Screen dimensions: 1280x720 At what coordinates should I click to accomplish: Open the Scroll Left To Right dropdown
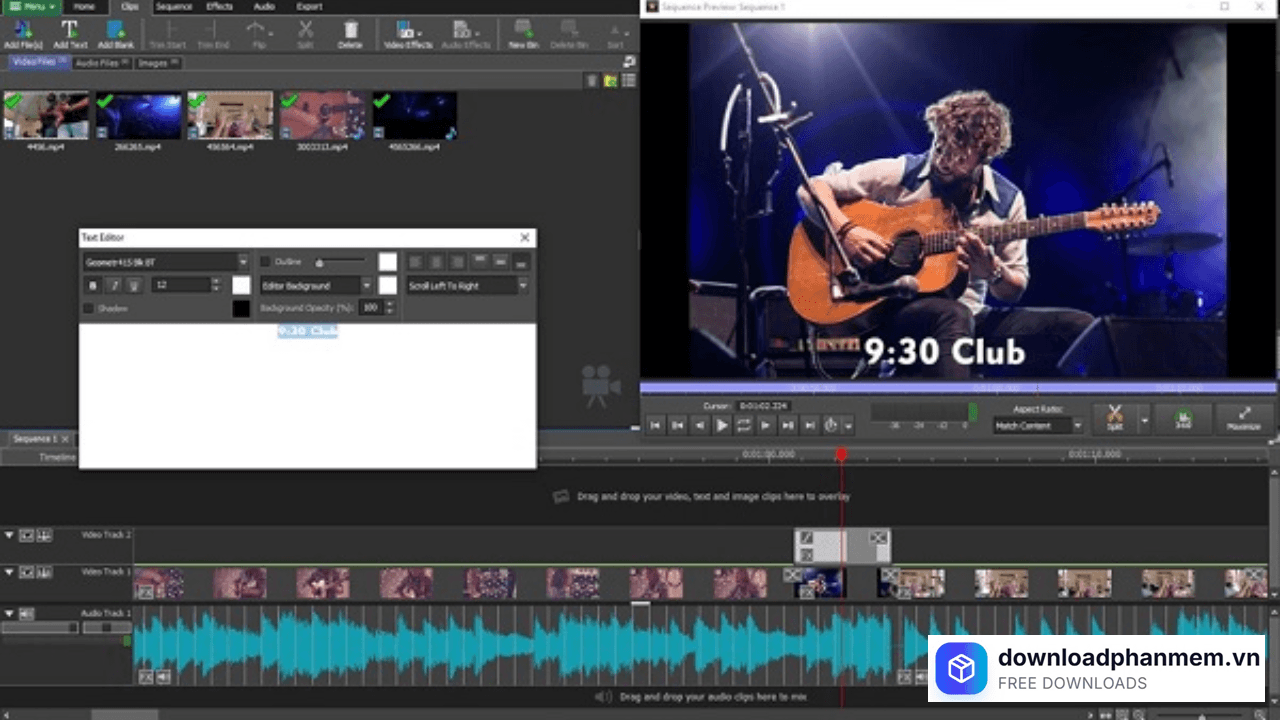pos(523,286)
